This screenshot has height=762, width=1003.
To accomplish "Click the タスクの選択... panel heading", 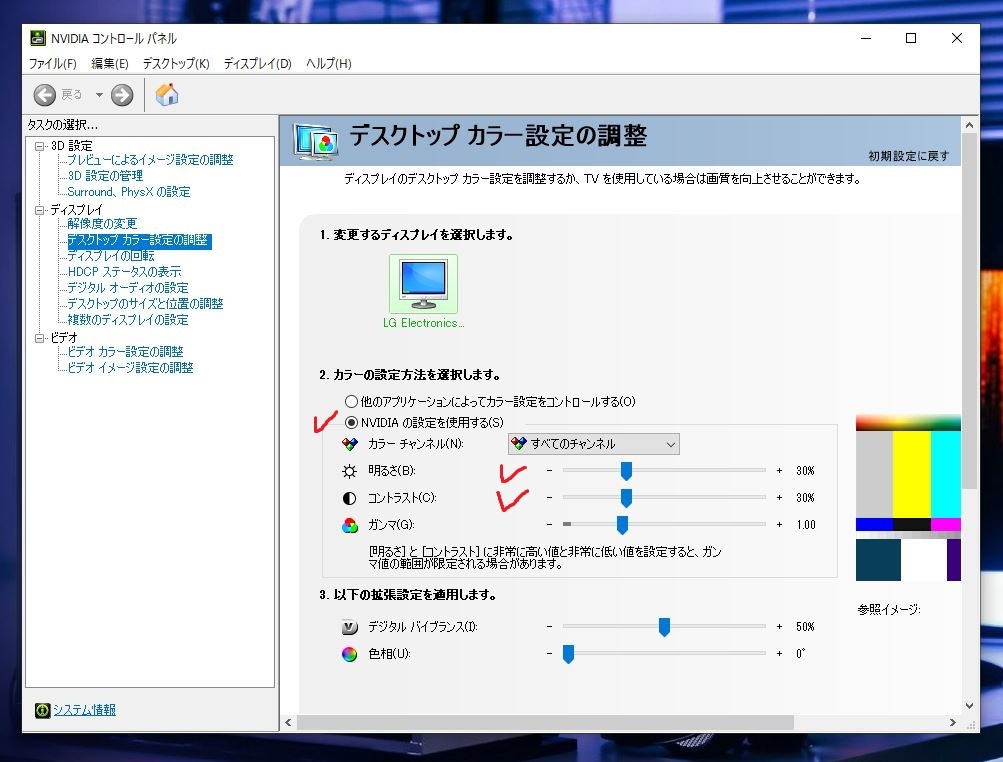I will 62,125.
